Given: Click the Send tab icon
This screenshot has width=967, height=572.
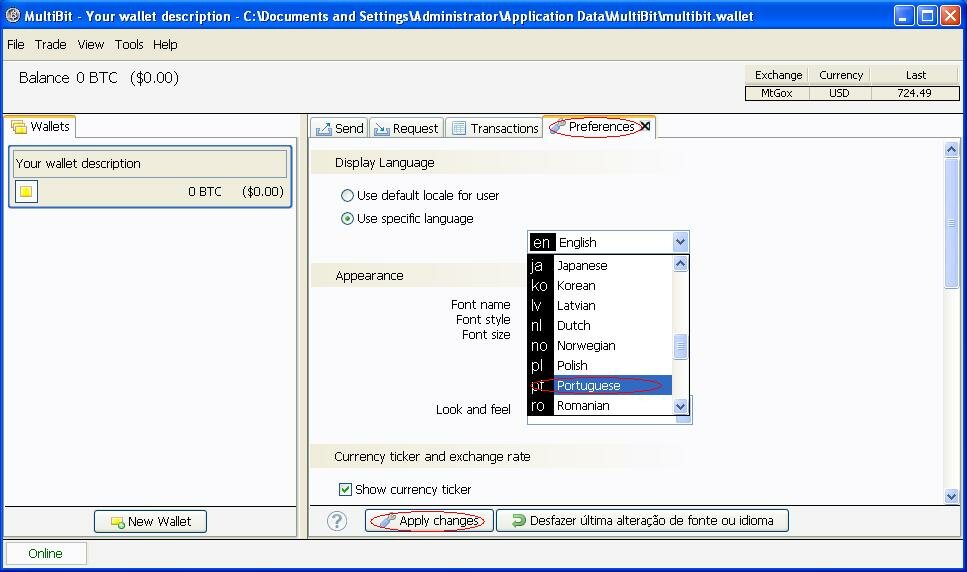Looking at the screenshot, I should click(x=324, y=129).
